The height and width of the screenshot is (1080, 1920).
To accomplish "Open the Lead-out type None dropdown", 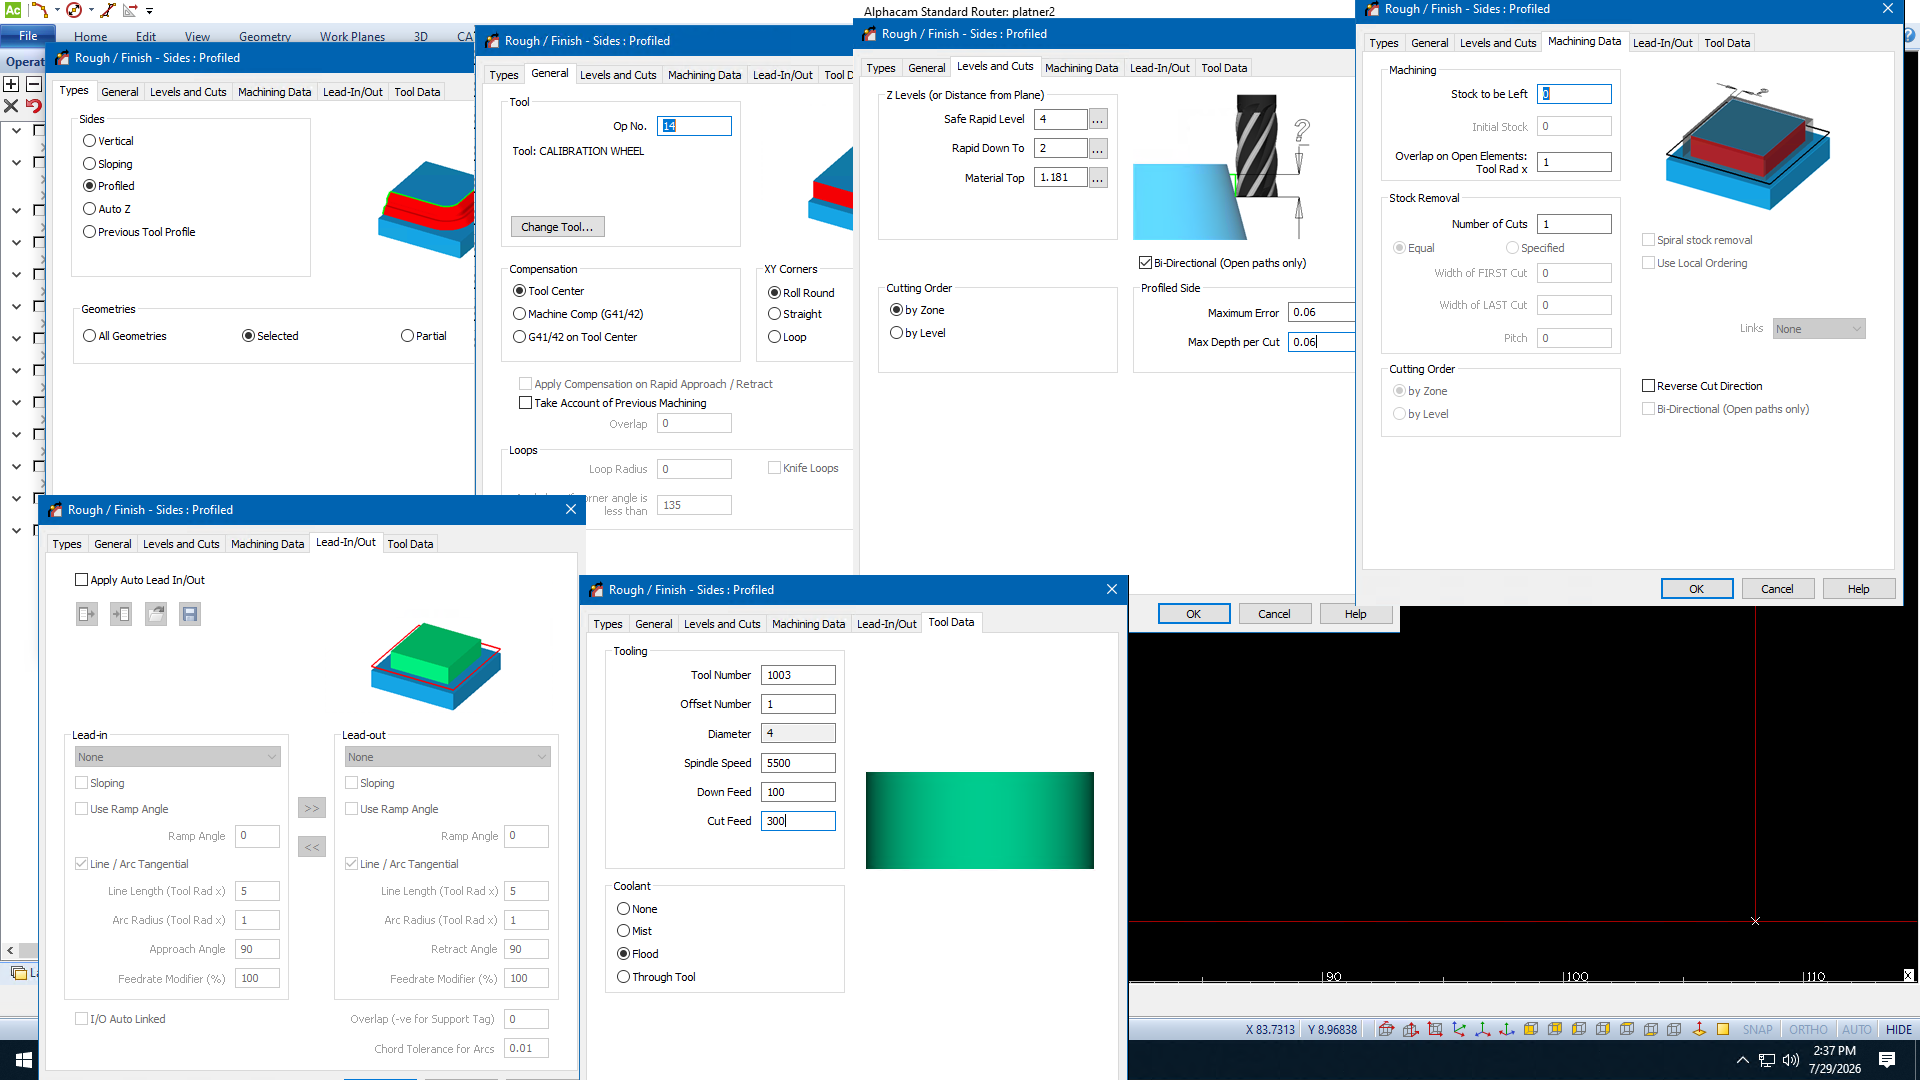I will click(x=447, y=757).
